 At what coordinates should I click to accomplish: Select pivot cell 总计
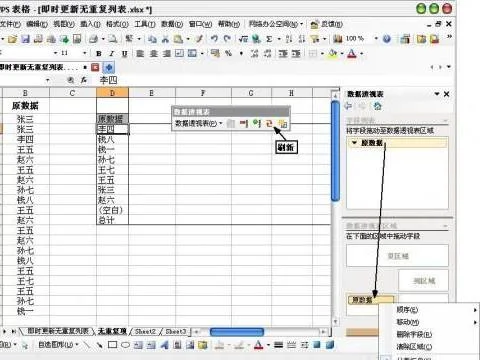click(112, 220)
